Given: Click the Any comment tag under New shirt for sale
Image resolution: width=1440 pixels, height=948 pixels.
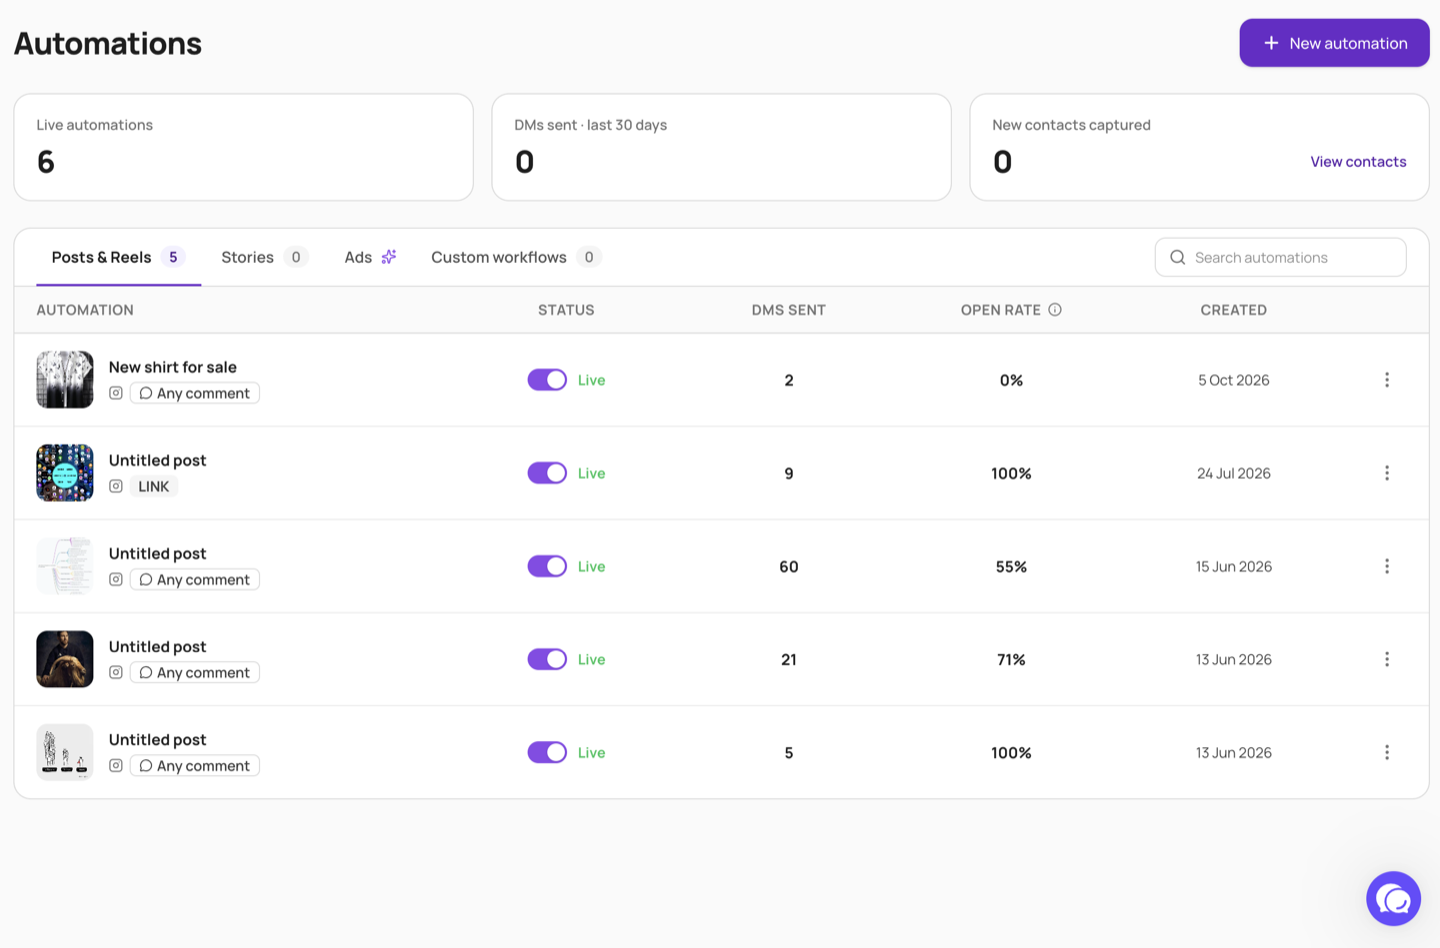Looking at the screenshot, I should click(x=195, y=393).
